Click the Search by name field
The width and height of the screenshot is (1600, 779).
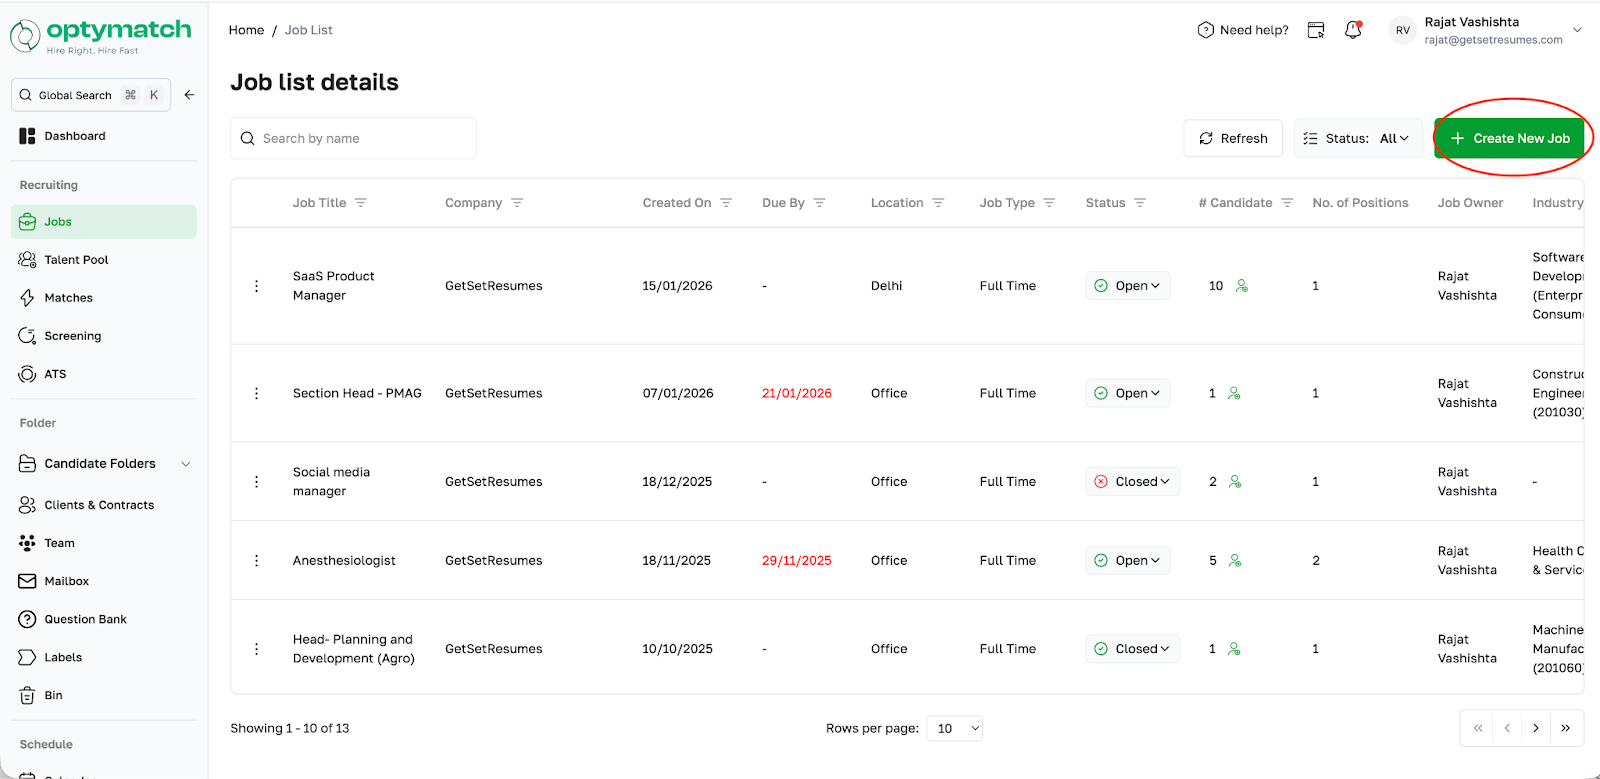(x=353, y=139)
